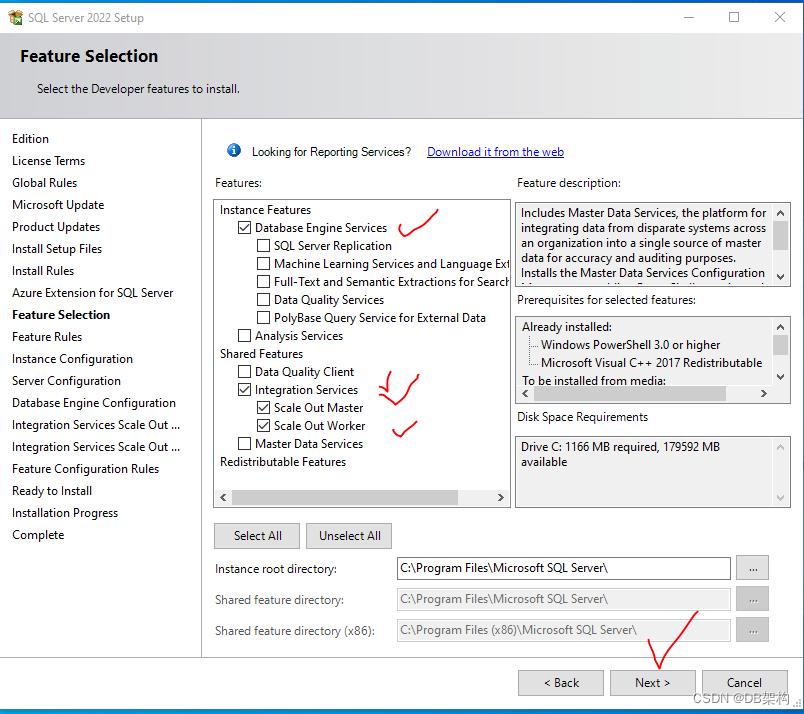804x714 pixels.
Task: Enable Analysis Services checkbox
Action: click(x=245, y=335)
